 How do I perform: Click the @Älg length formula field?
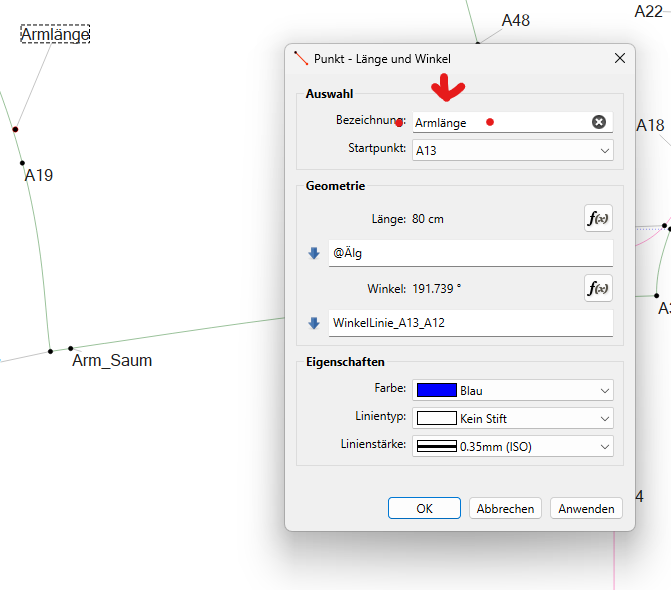tap(470, 254)
